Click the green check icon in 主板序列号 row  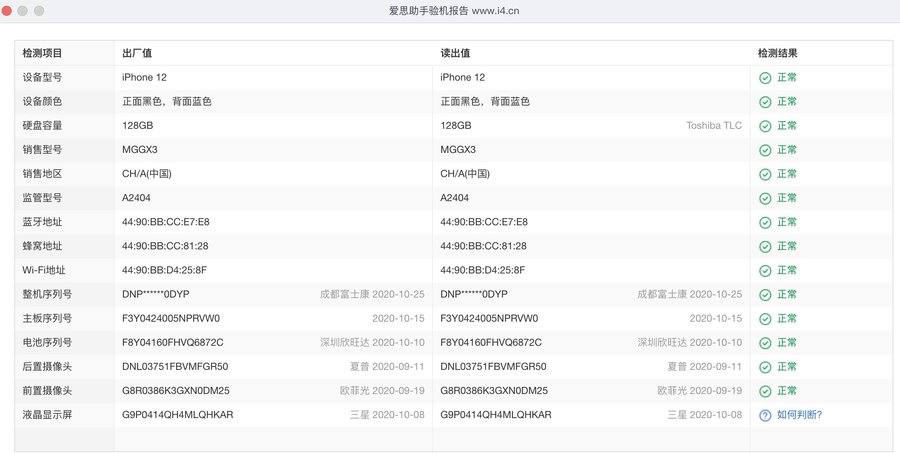tap(765, 319)
